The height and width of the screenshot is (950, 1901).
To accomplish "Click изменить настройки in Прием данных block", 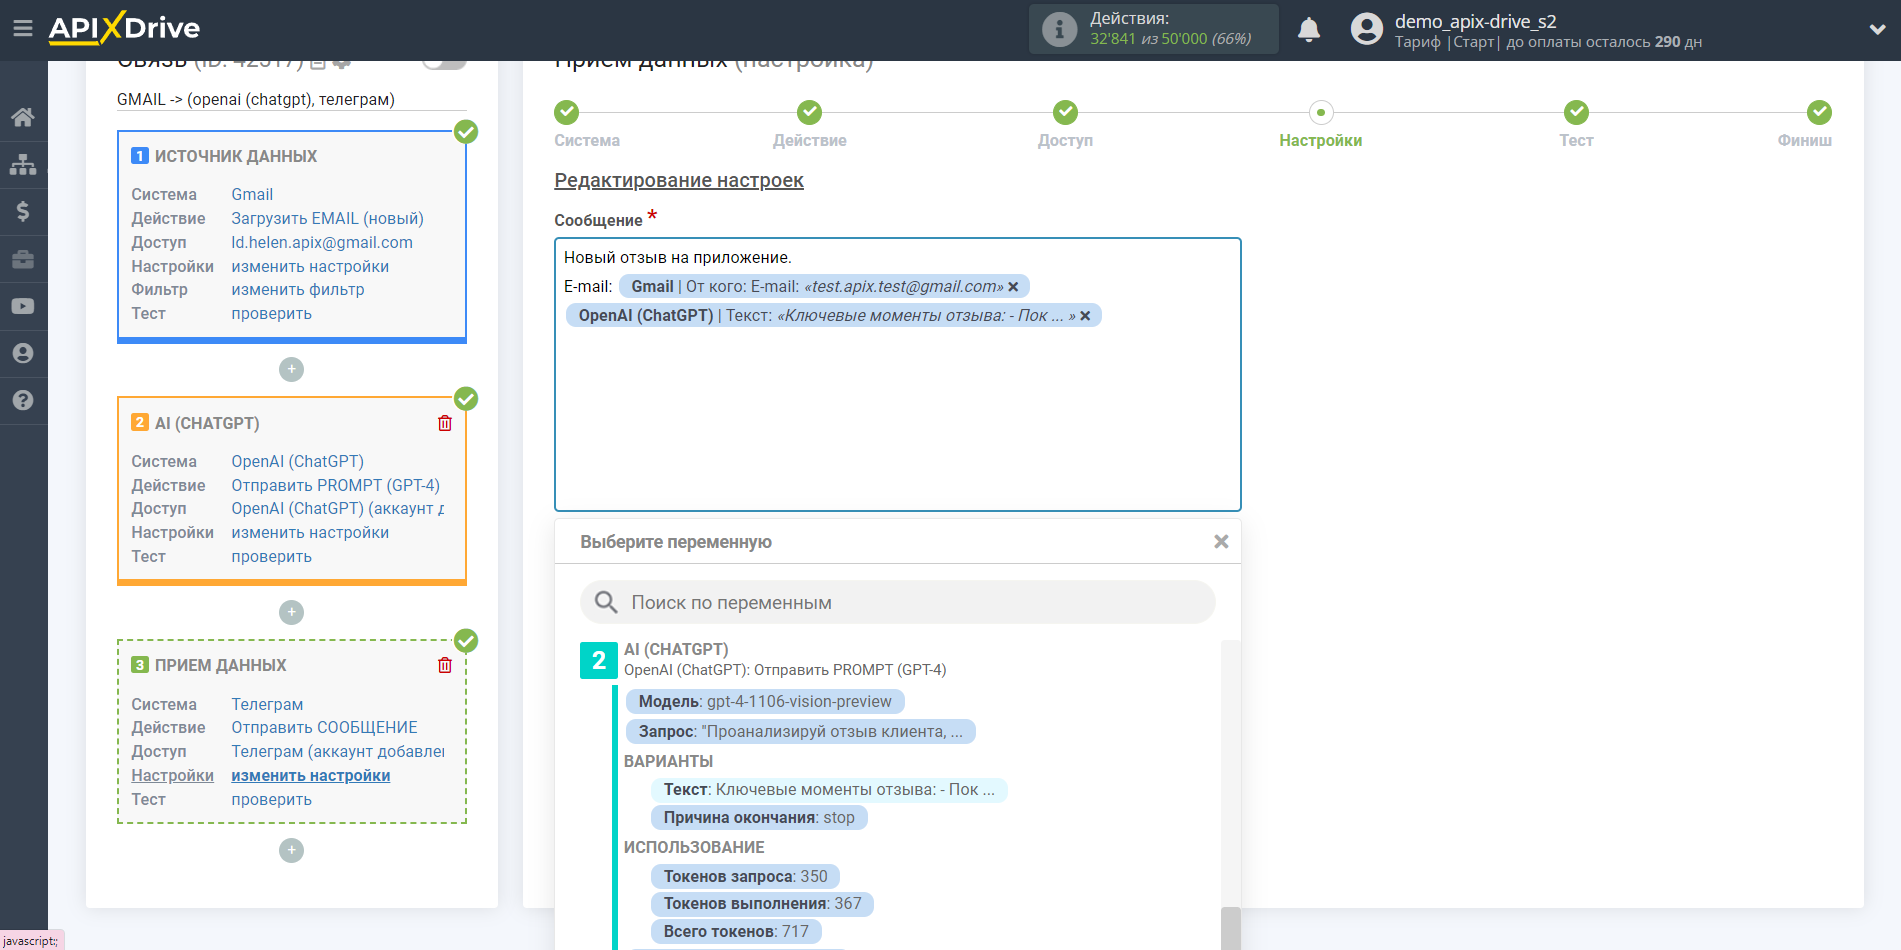I will [310, 776].
